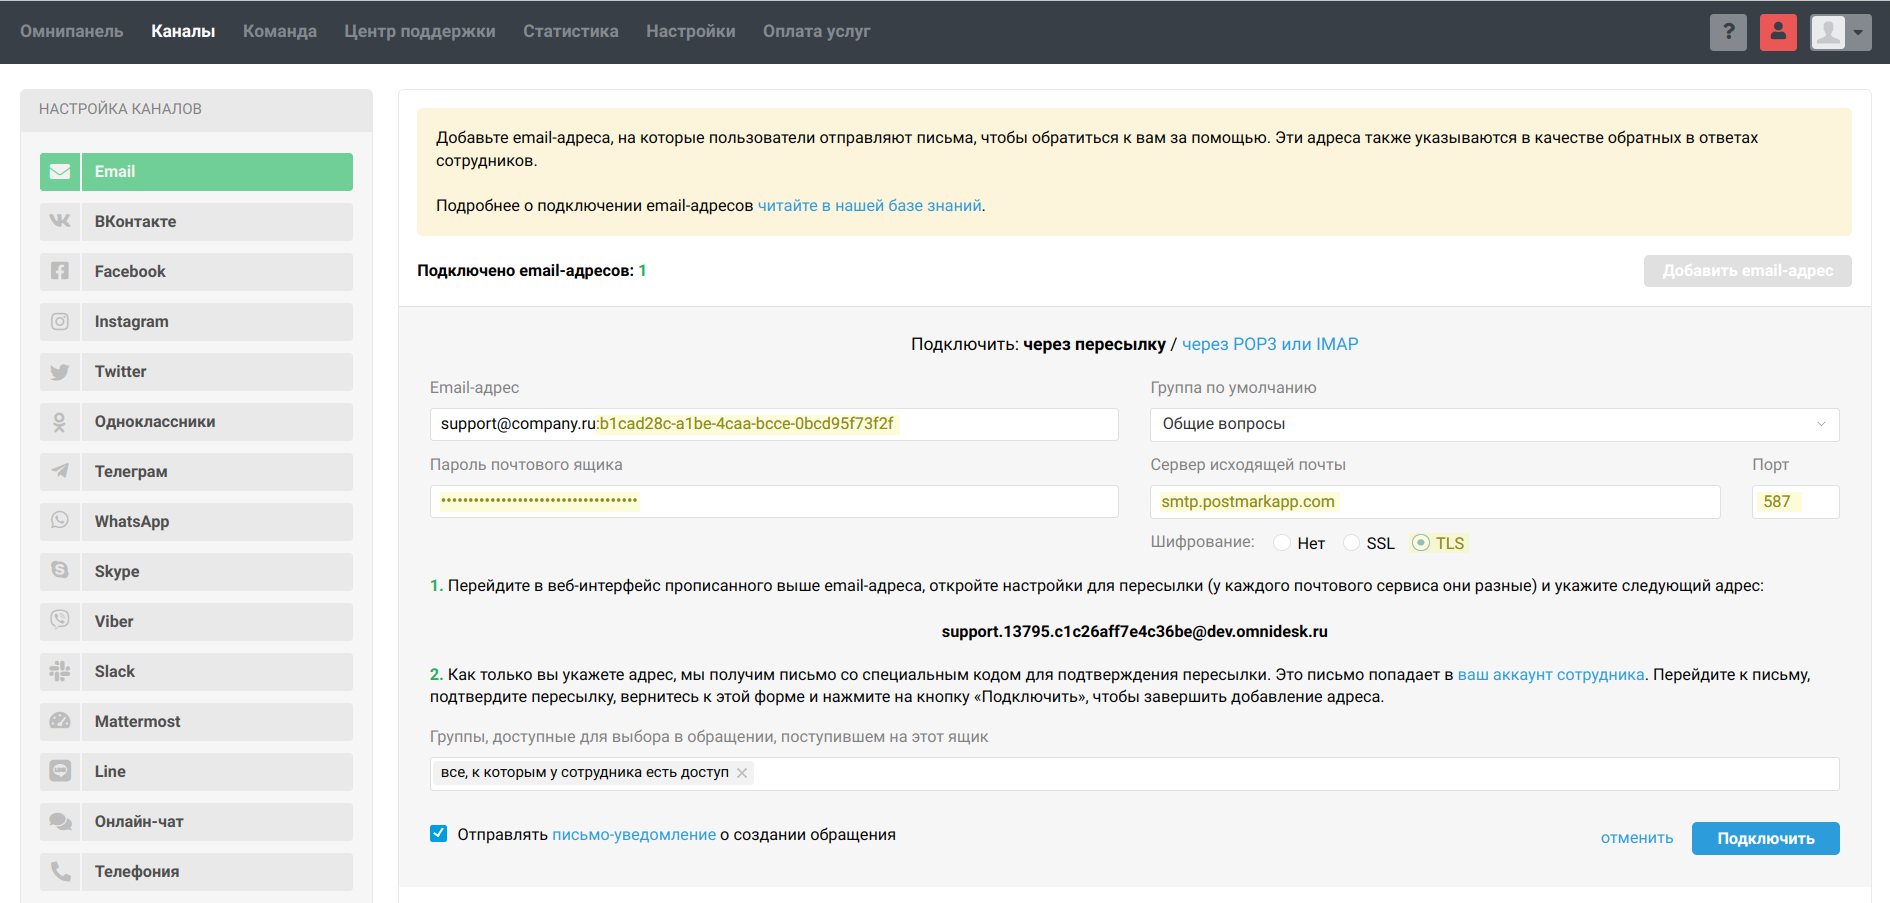Switch to 'через POP3 или IMAP' link
The image size is (1890, 903).
point(1269,344)
